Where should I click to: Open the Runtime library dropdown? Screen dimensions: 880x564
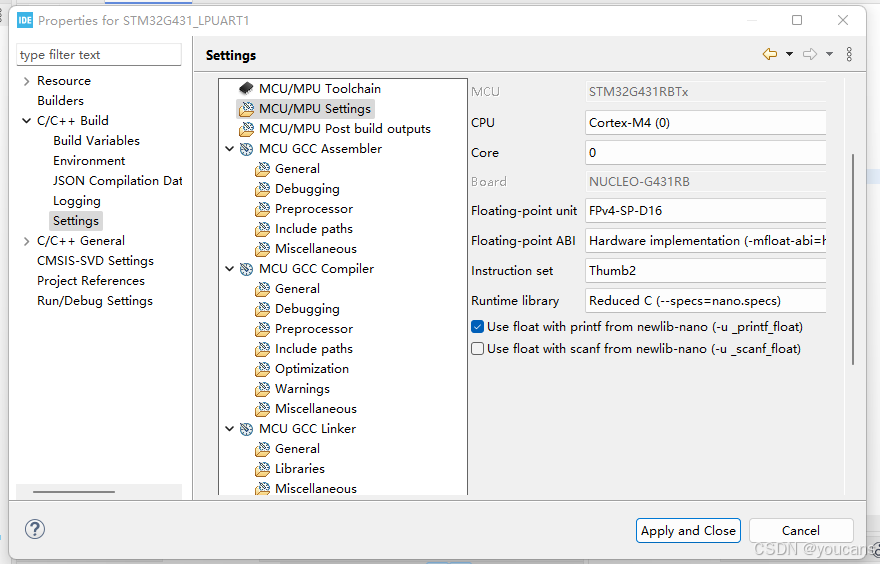coord(705,301)
